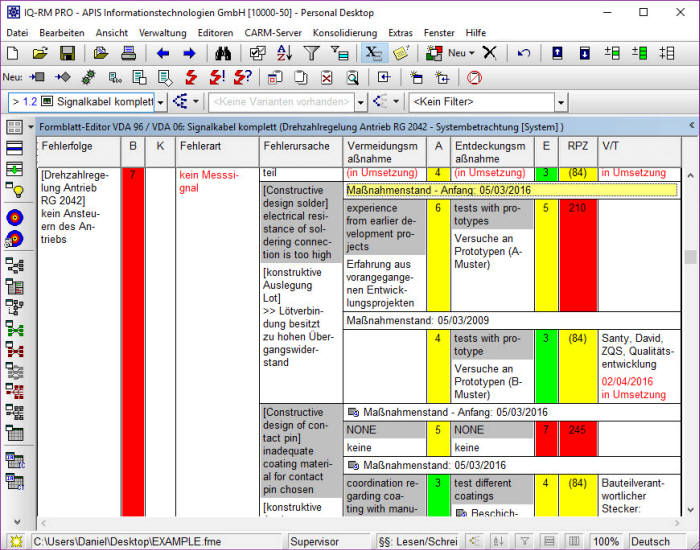
Task: Click the red prohibited circle icon
Action: [x=474, y=78]
